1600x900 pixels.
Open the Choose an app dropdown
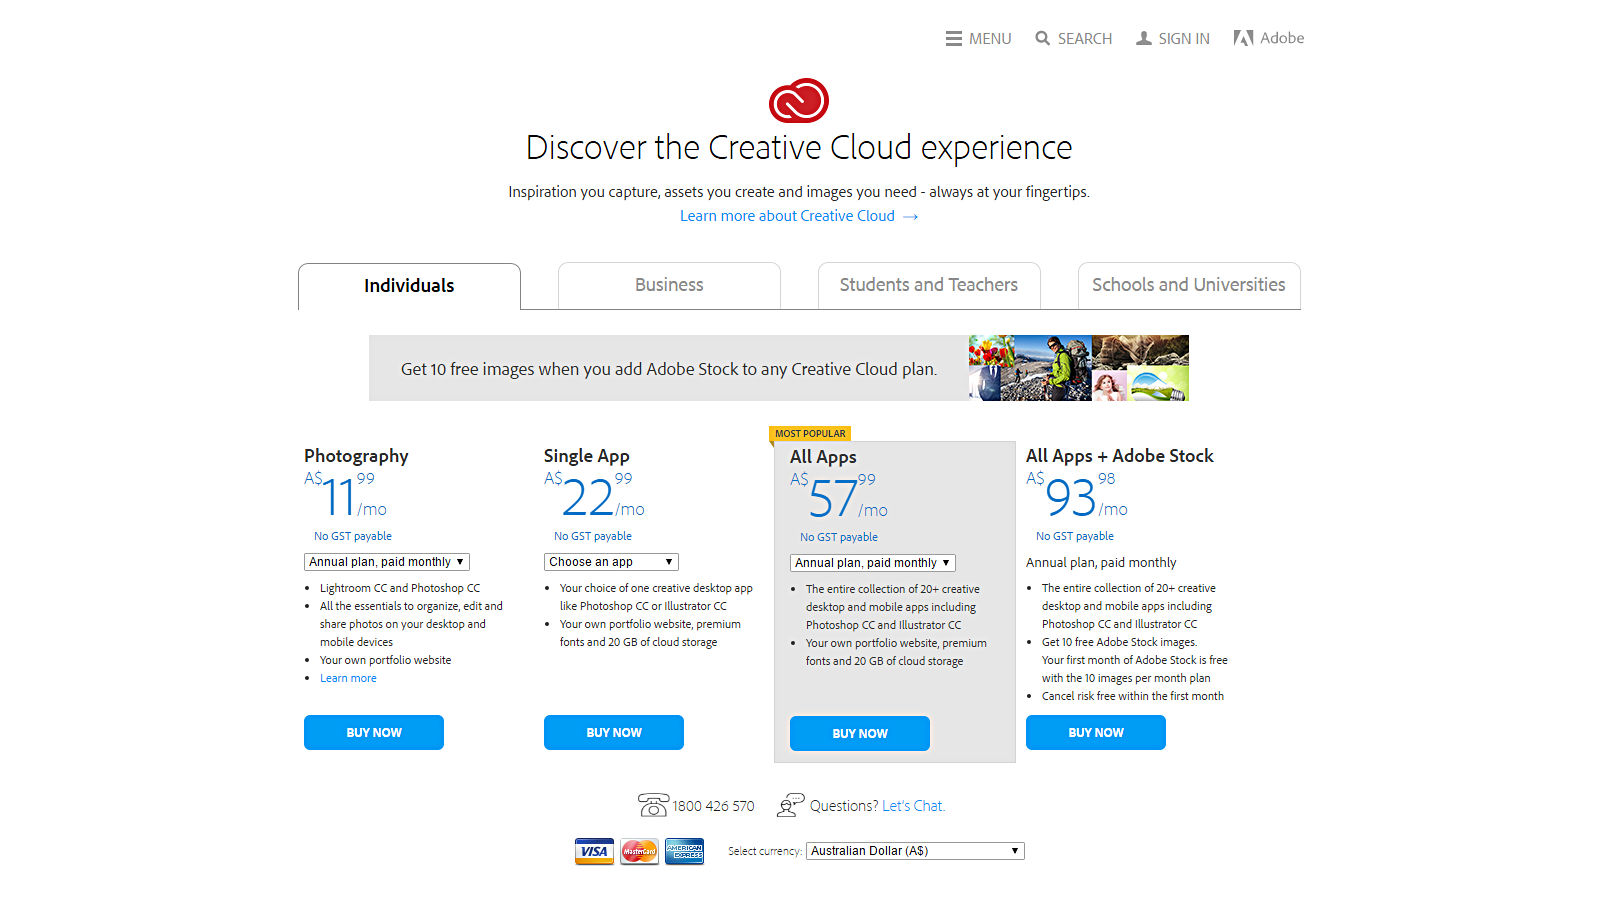(612, 562)
